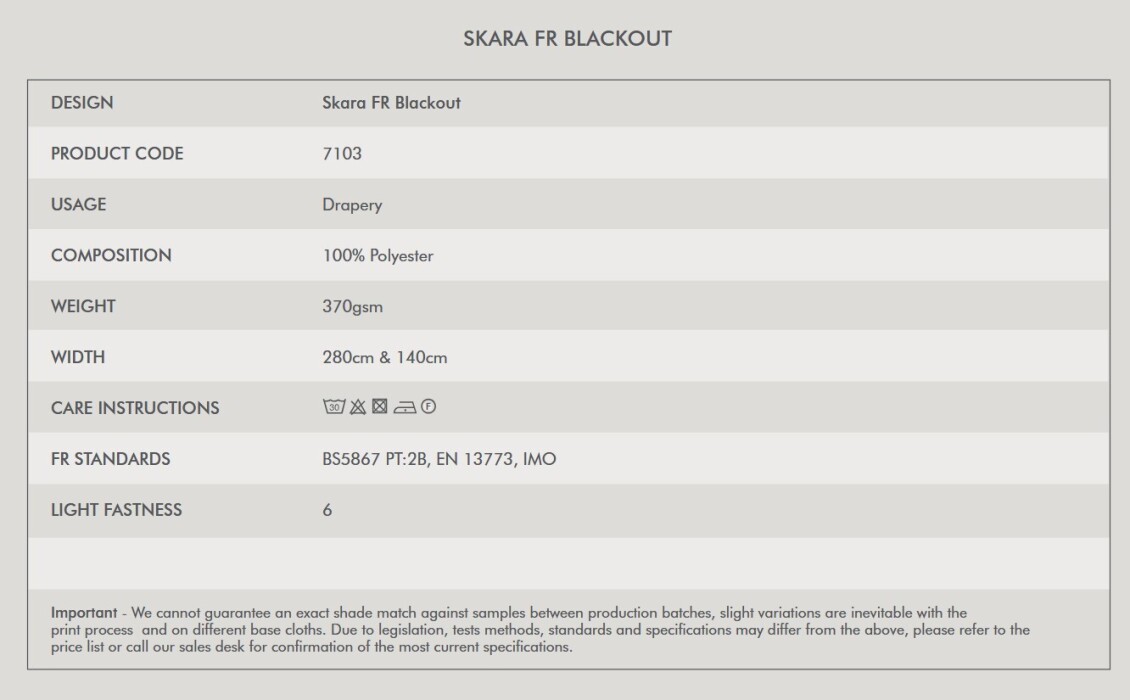The height and width of the screenshot is (700, 1130).
Task: Click the light fastness value 6
Action: pyautogui.click(x=327, y=510)
